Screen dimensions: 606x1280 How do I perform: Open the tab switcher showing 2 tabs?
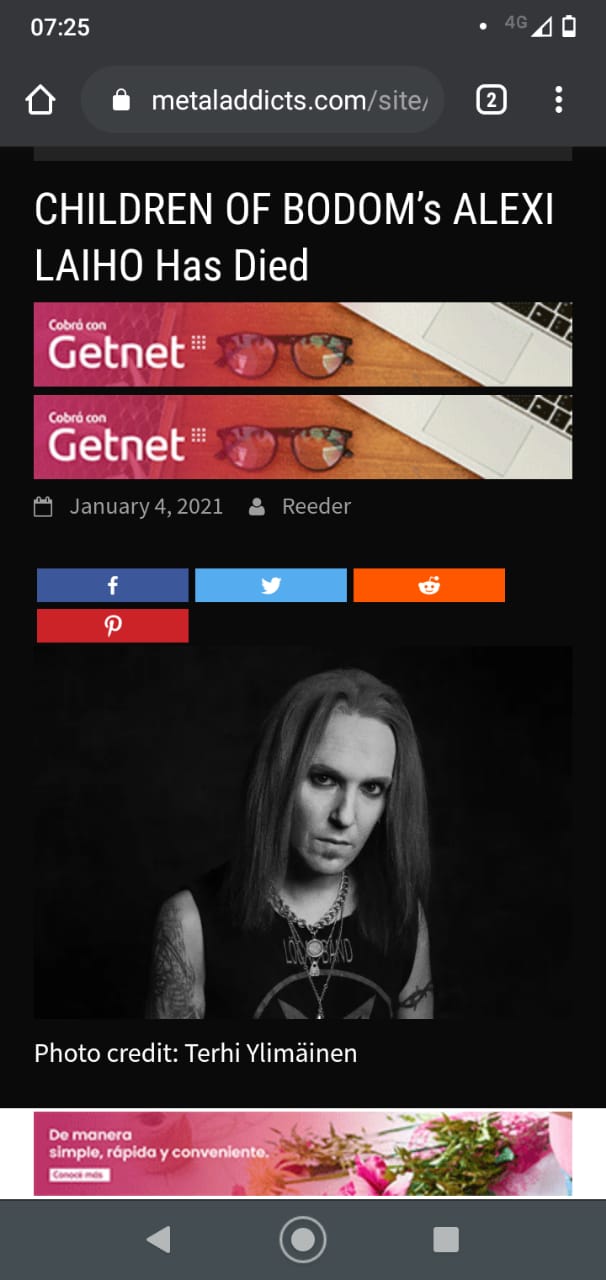(491, 100)
